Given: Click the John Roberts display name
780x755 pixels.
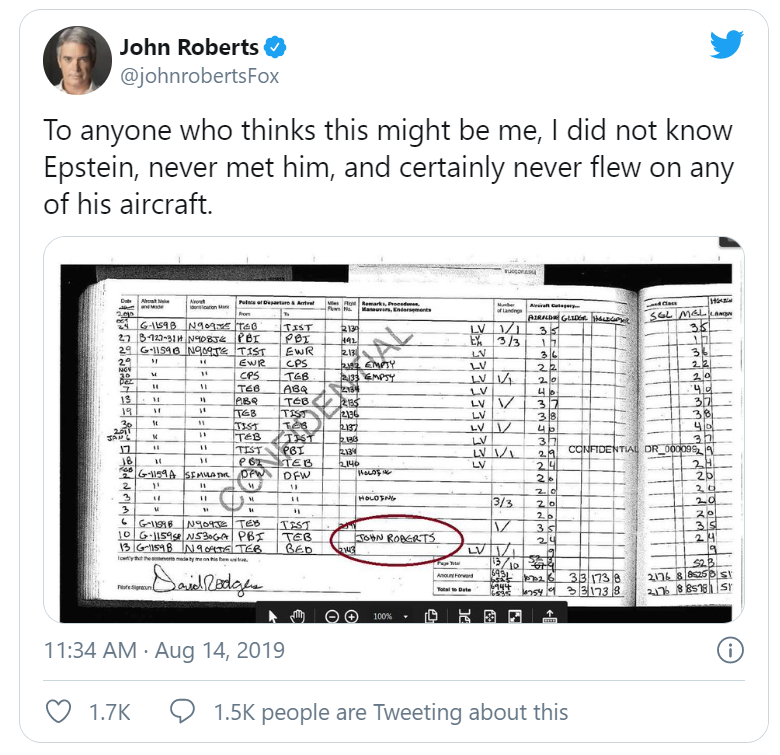Looking at the screenshot, I should point(189,47).
